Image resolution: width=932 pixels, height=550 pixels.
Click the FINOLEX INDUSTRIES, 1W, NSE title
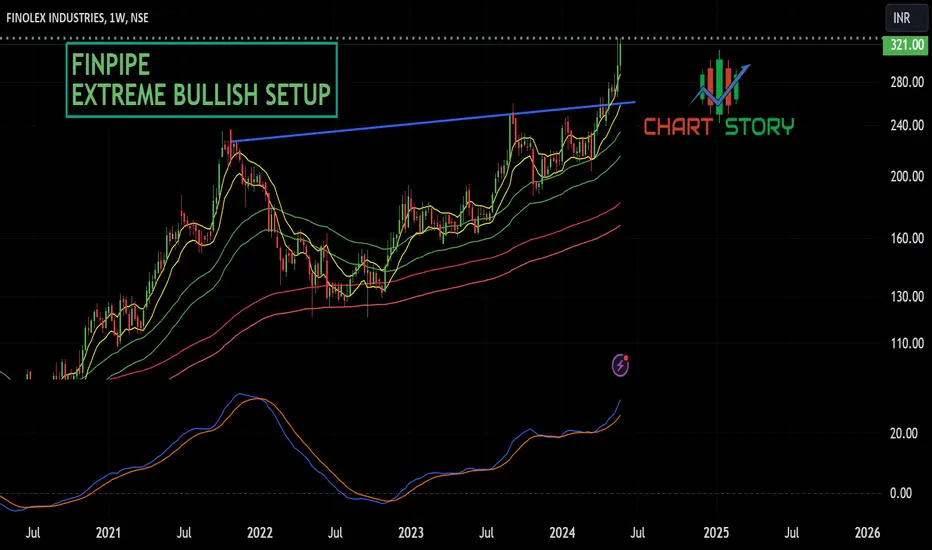(77, 18)
